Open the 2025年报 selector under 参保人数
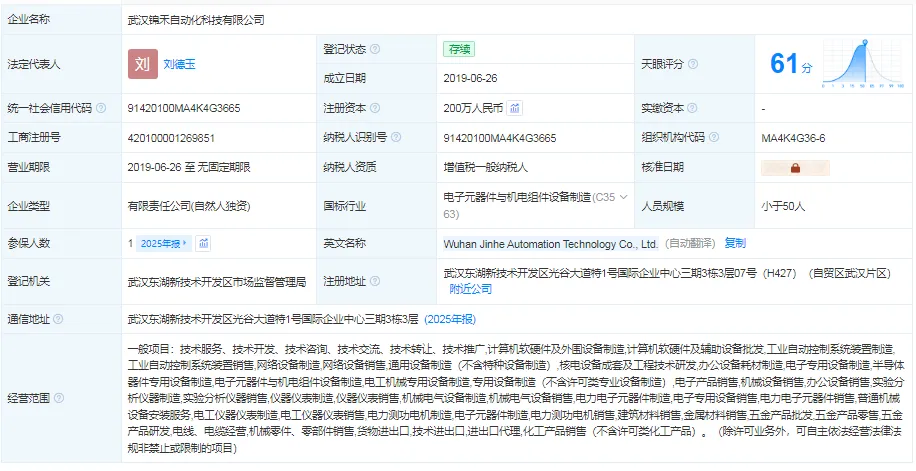This screenshot has height=471, width=916. point(164,244)
